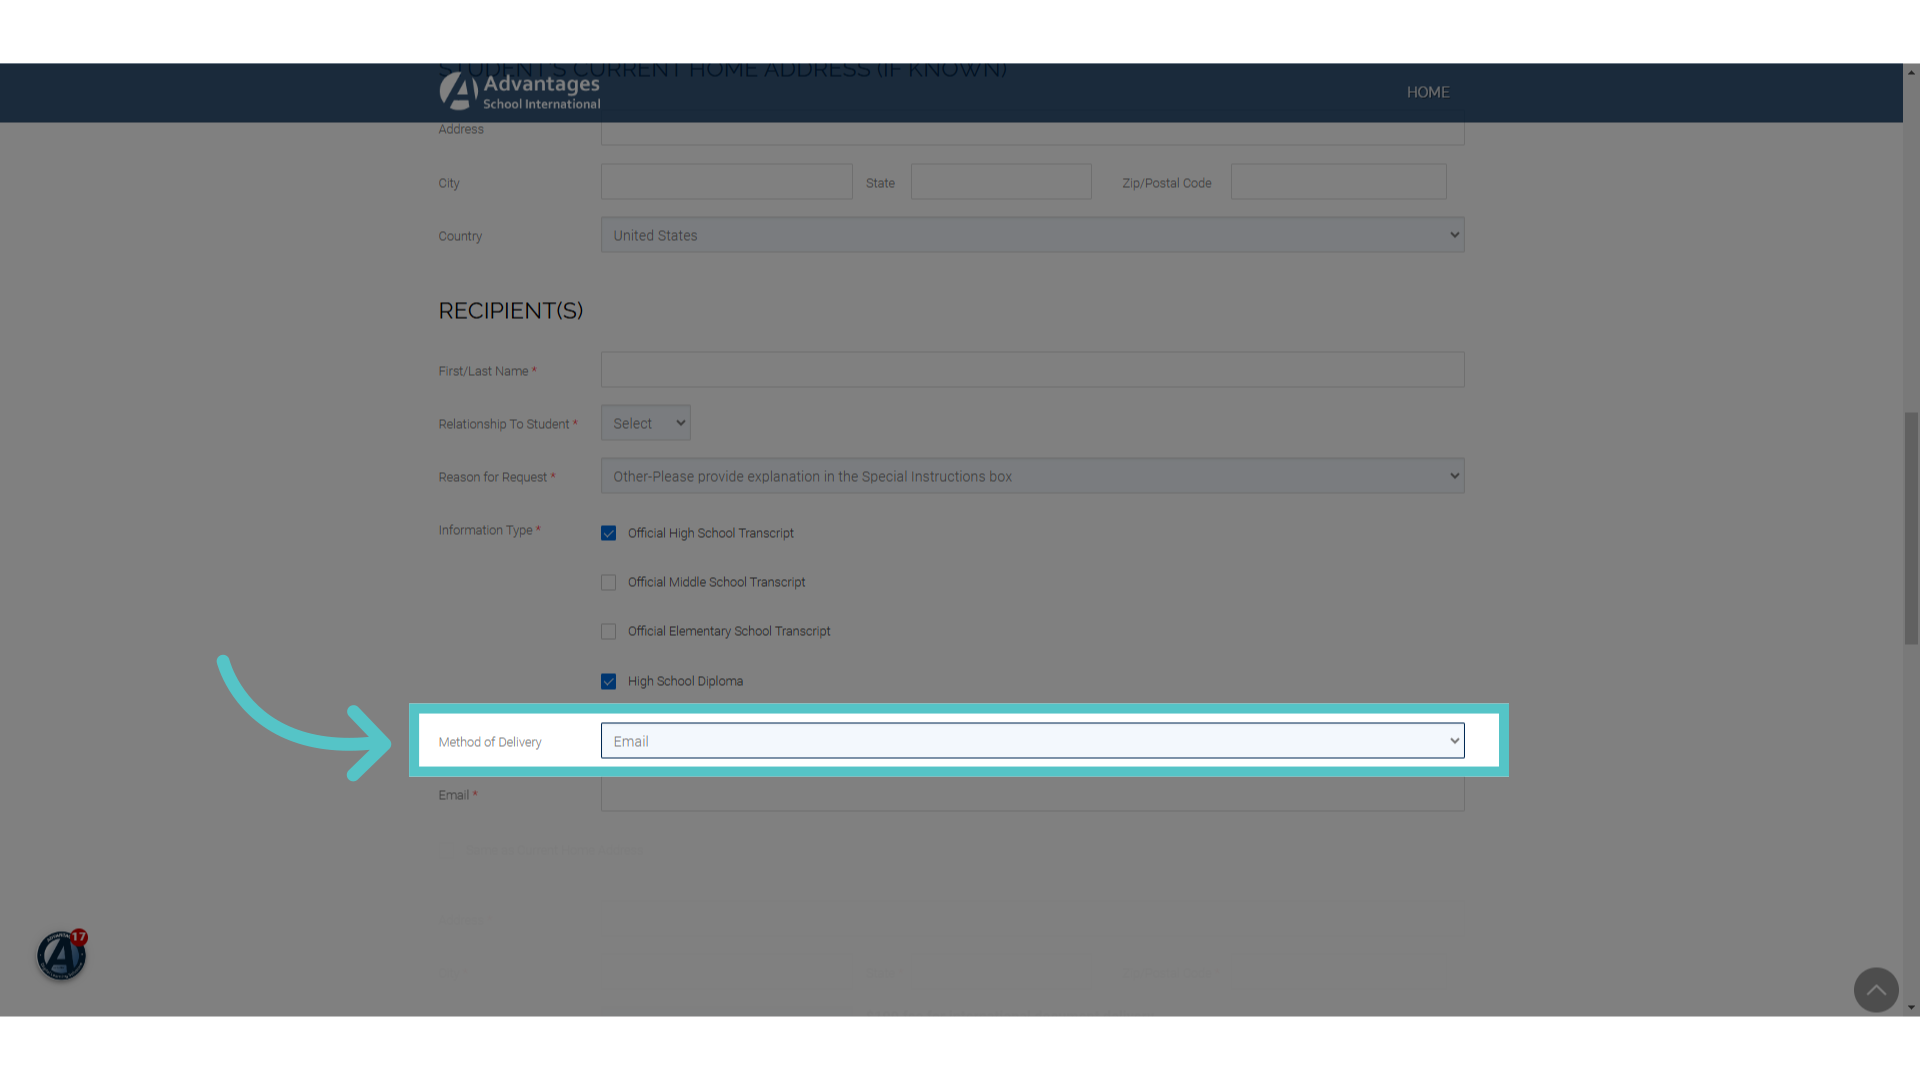
Task: Open the Country dropdown showing United States
Action: point(1032,235)
